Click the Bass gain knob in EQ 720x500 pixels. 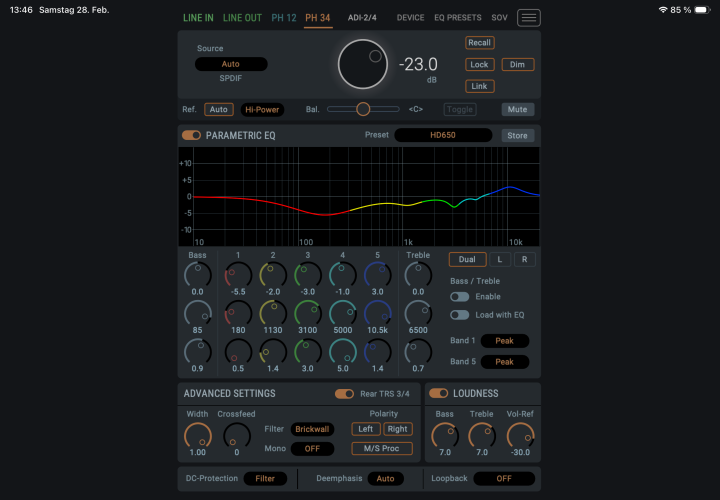pos(198,274)
